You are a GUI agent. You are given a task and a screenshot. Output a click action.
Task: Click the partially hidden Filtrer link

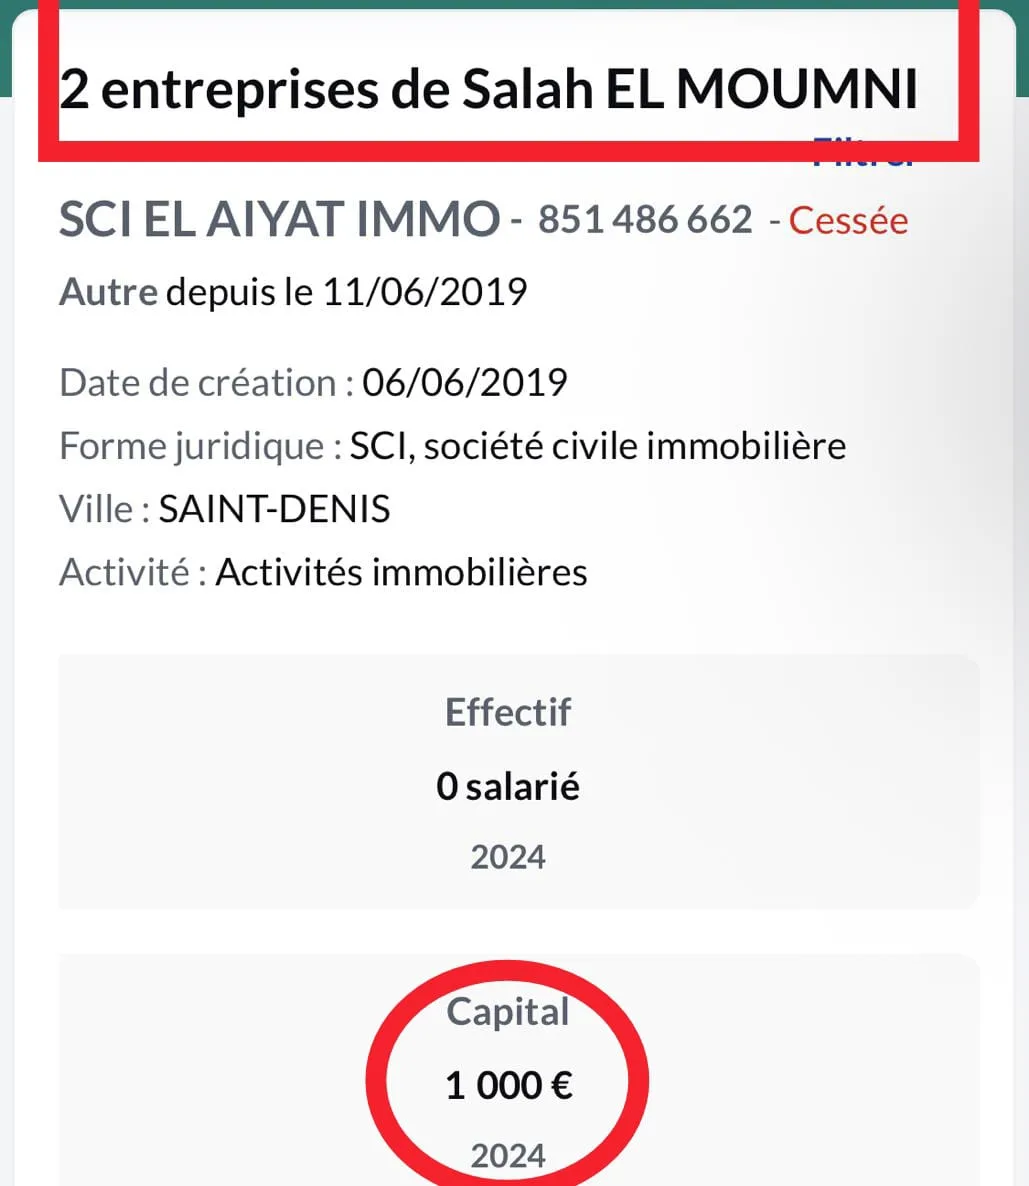[x=862, y=154]
